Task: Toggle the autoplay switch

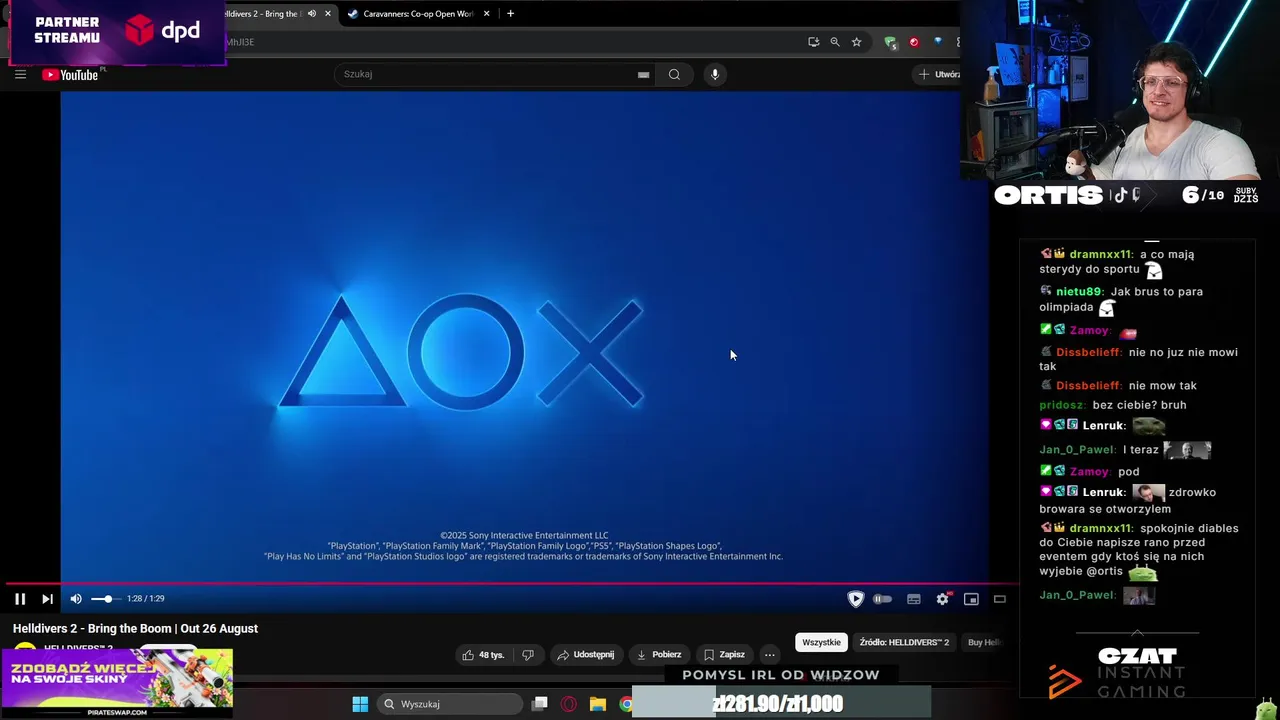Action: click(882, 599)
